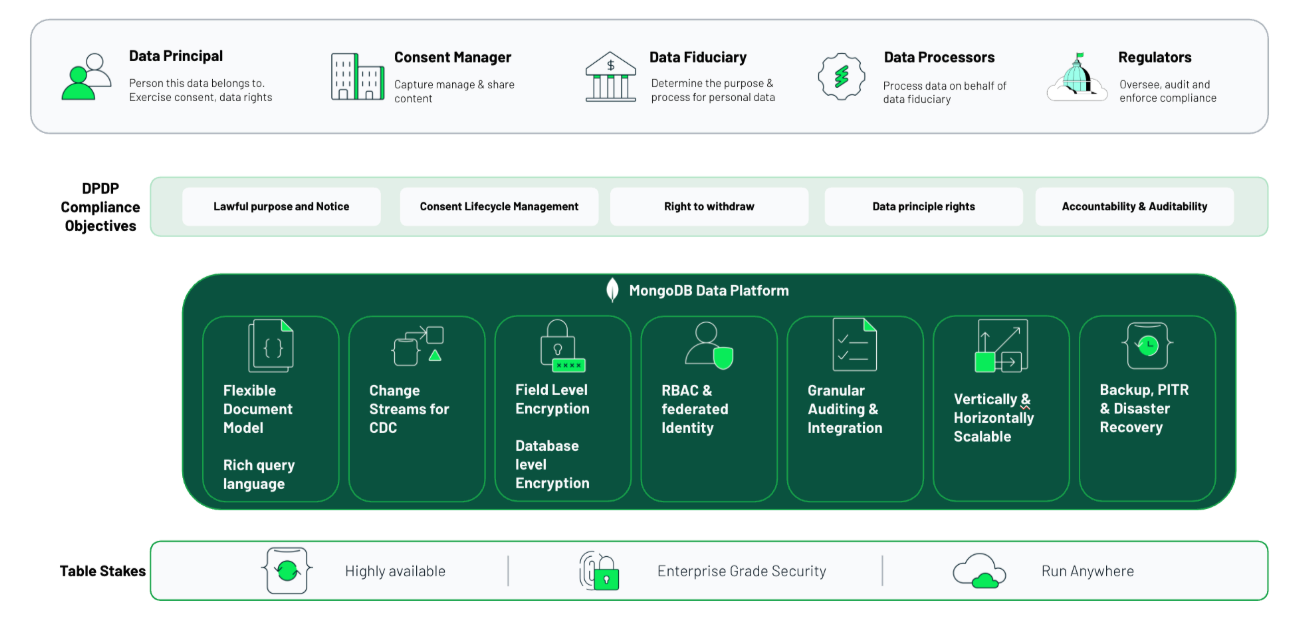Click the Data Fiduciary bank icon
This screenshot has height=620, width=1298.
611,77
